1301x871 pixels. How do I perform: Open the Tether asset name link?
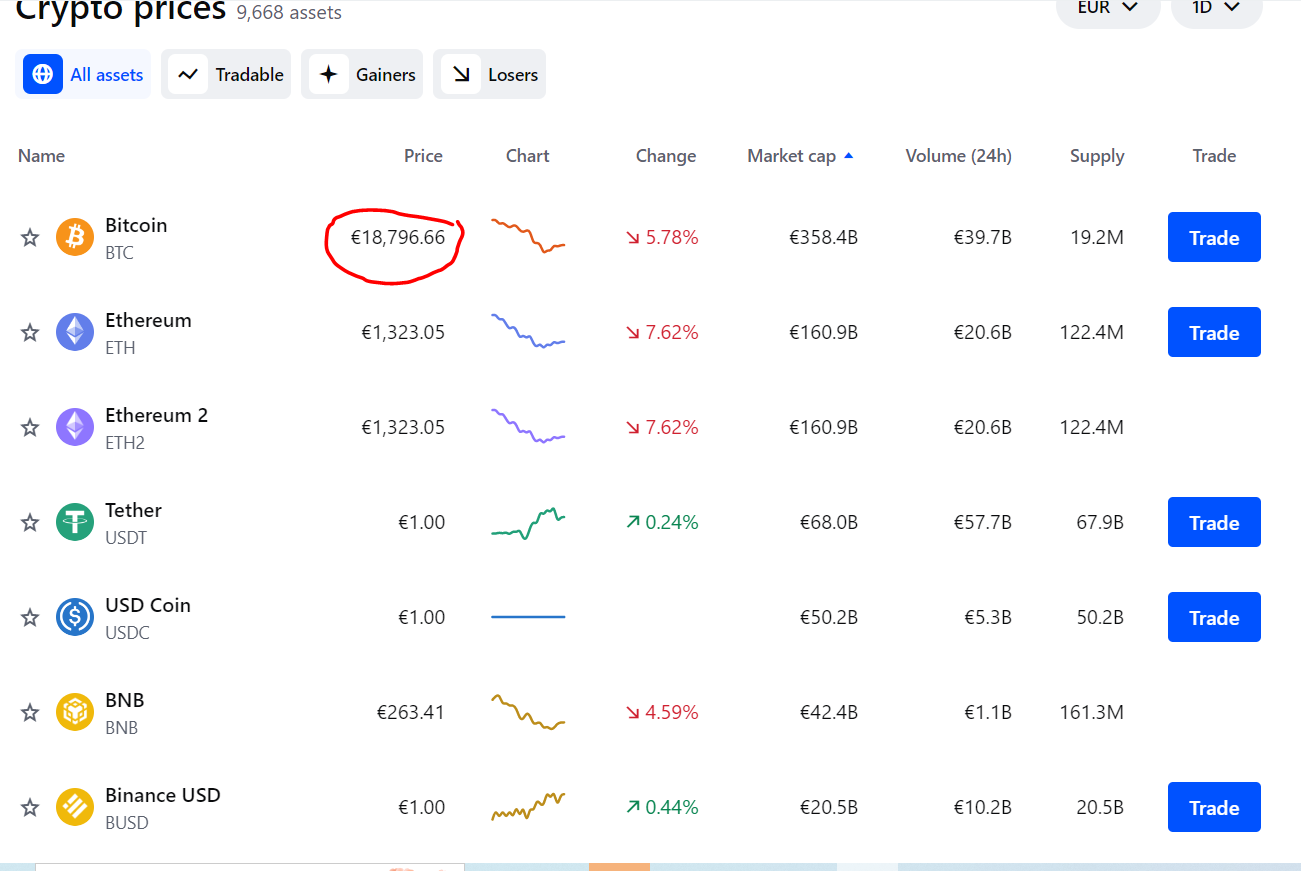point(133,510)
